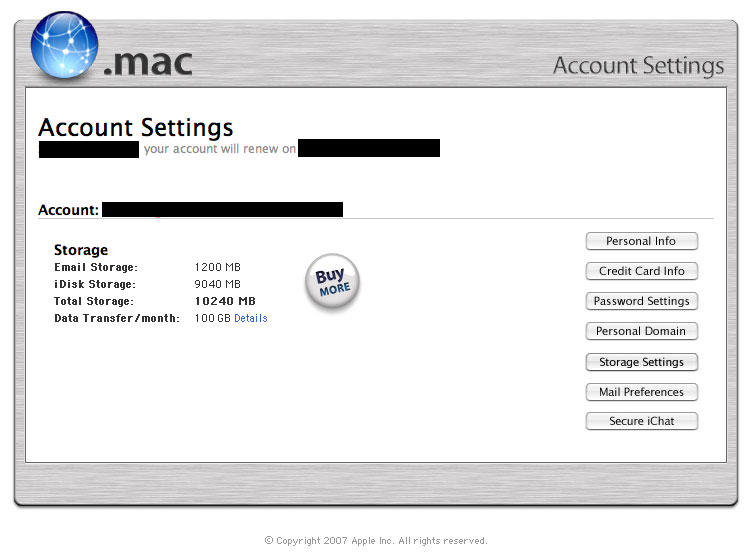The width and height of the screenshot is (753, 556).
Task: Open Personal Info settings
Action: tap(641, 241)
